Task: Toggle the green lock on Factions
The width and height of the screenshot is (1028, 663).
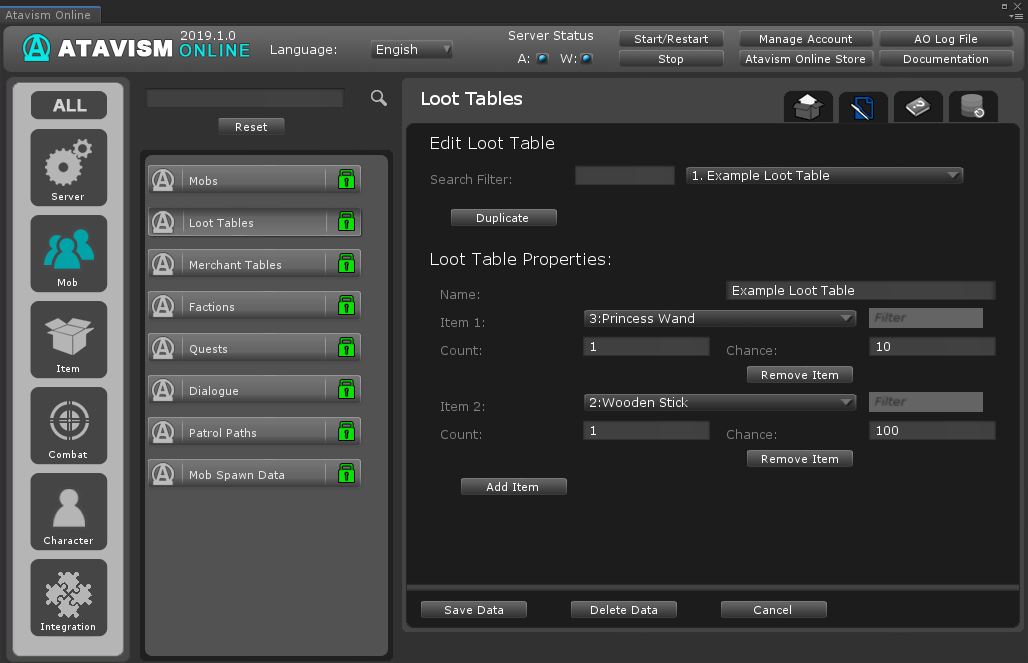Action: click(346, 306)
